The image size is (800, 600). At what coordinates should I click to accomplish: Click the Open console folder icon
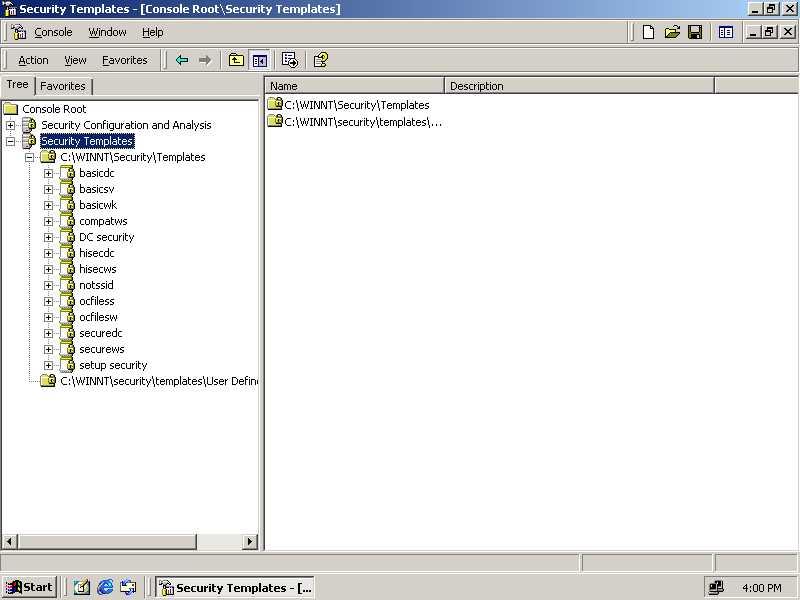click(x=671, y=32)
